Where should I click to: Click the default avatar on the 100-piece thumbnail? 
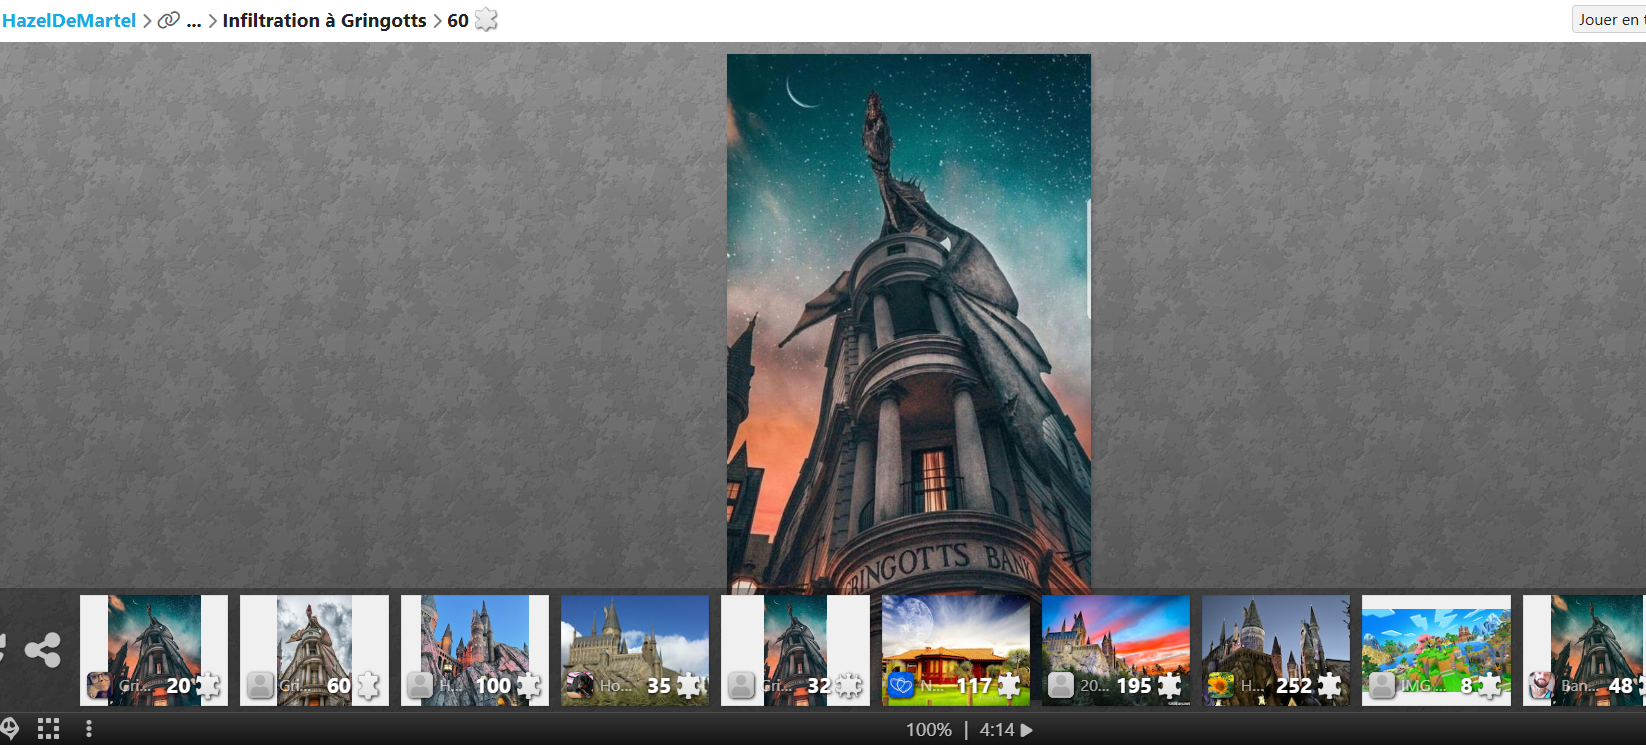[x=420, y=685]
